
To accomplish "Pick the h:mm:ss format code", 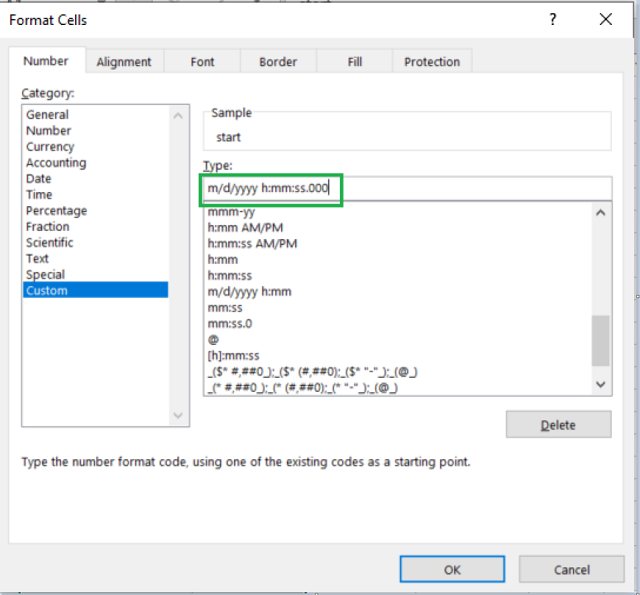I will click(398, 275).
